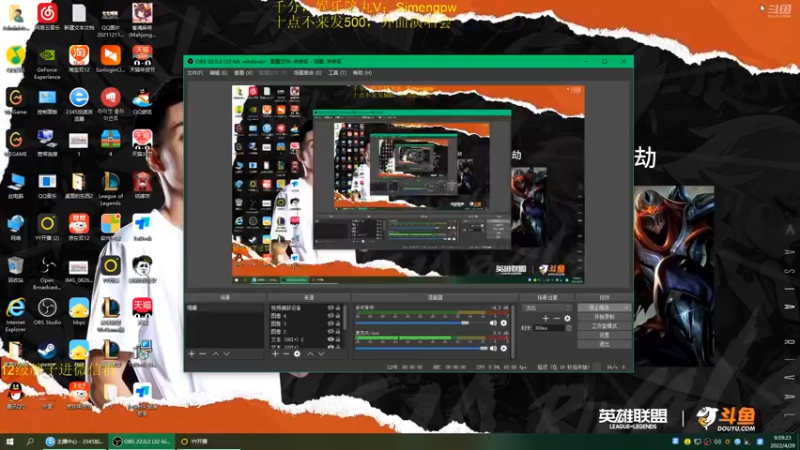Add a new scene with the plus icon

click(x=192, y=354)
